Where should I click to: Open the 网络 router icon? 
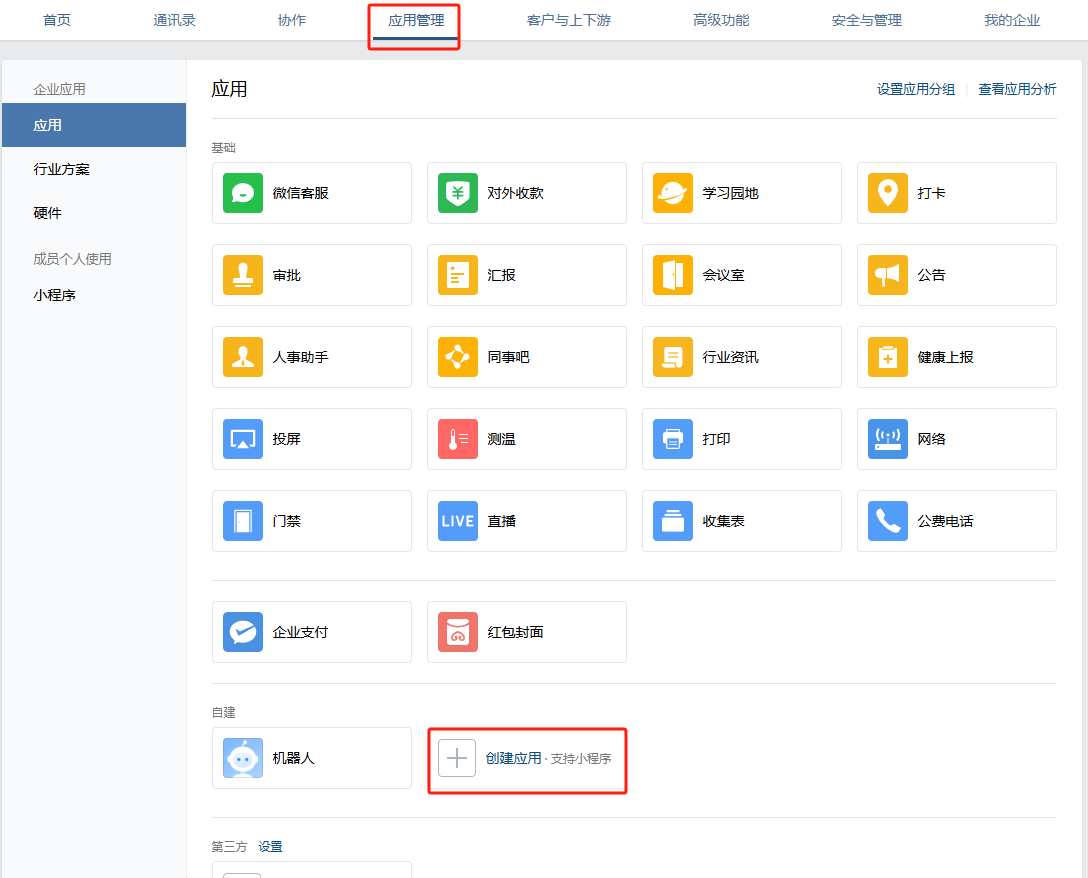coord(888,439)
